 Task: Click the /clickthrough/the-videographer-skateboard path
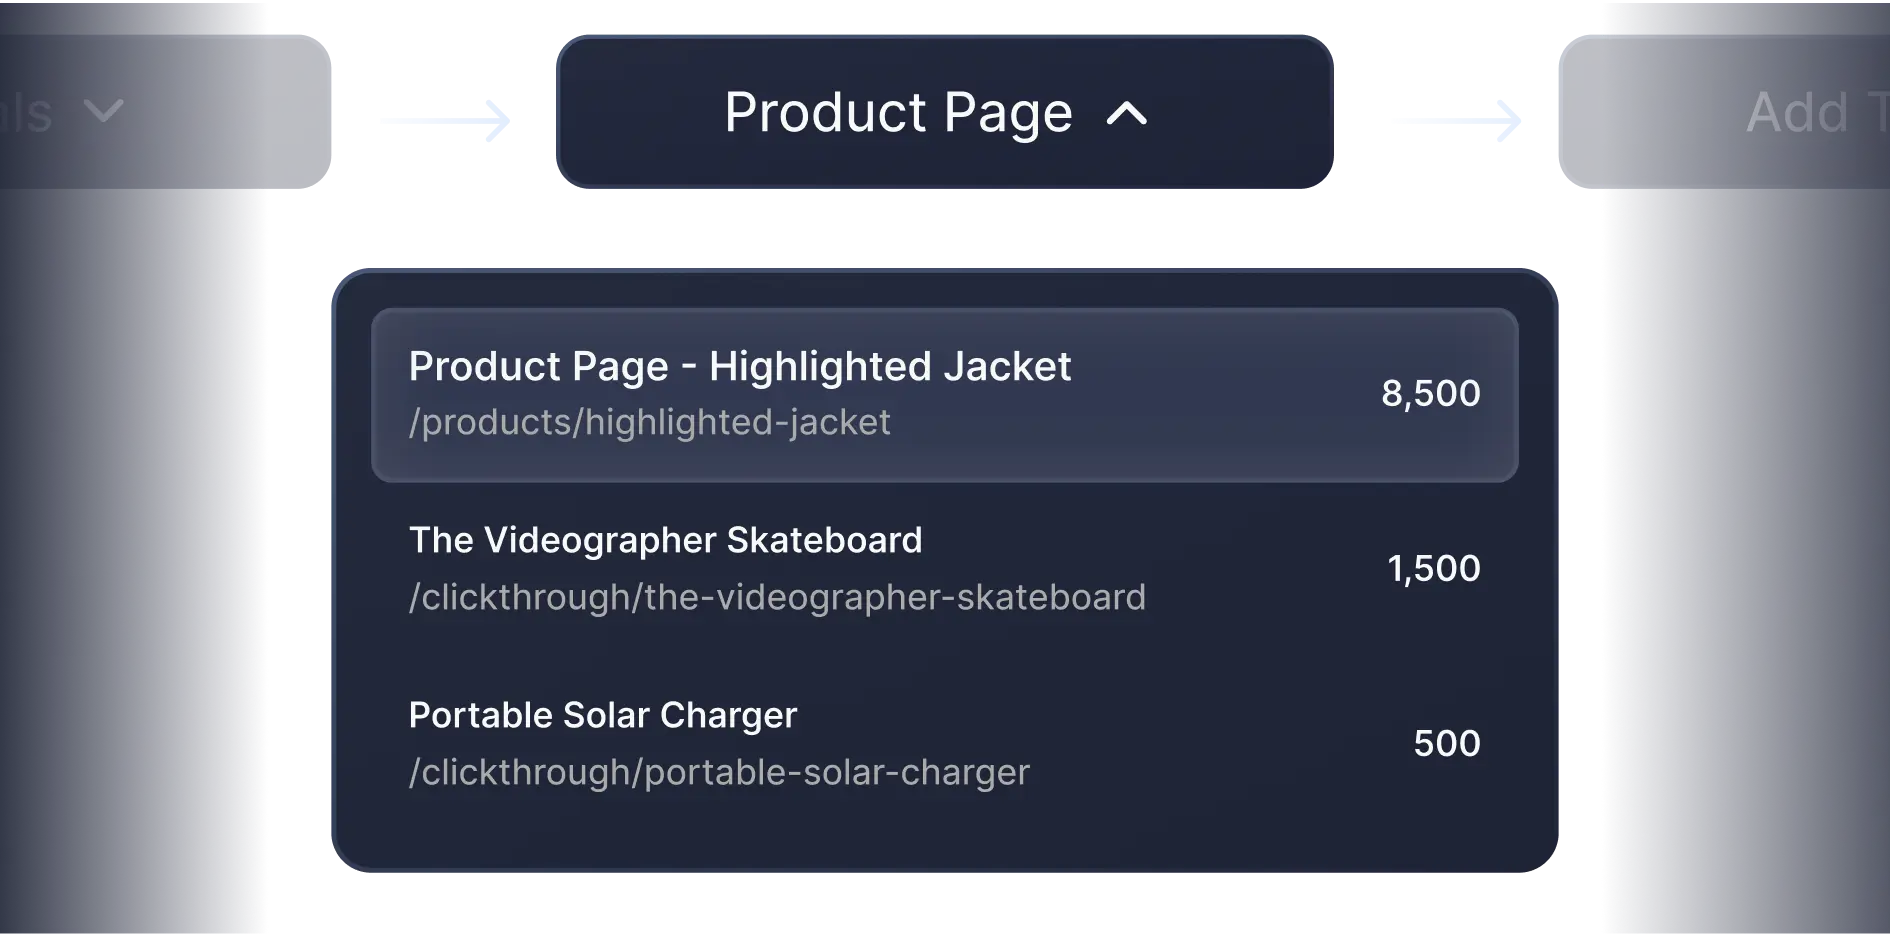click(x=777, y=598)
